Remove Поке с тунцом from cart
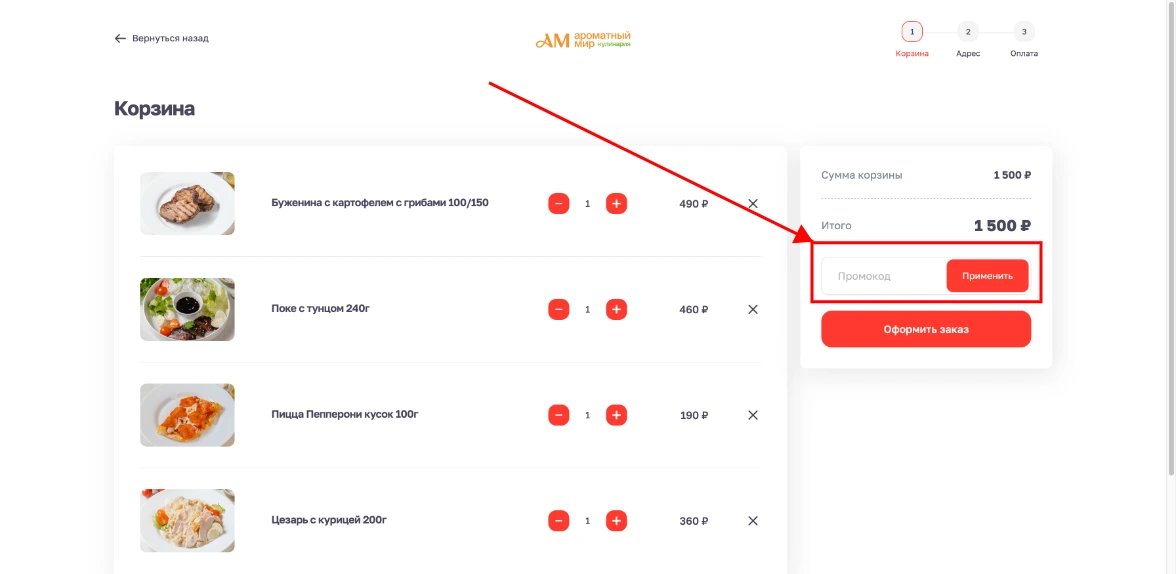1176x574 pixels. click(753, 309)
